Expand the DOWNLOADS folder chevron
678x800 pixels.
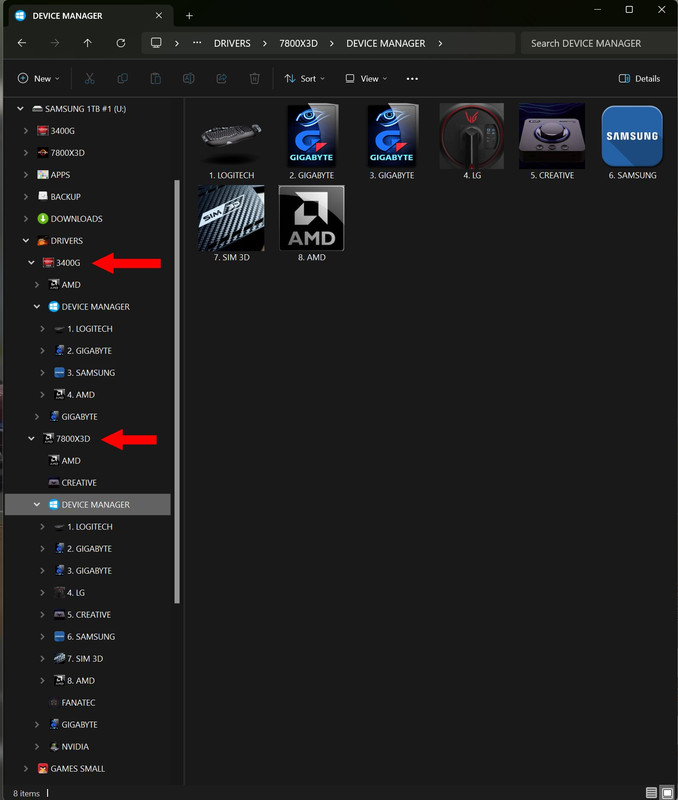pos(26,218)
